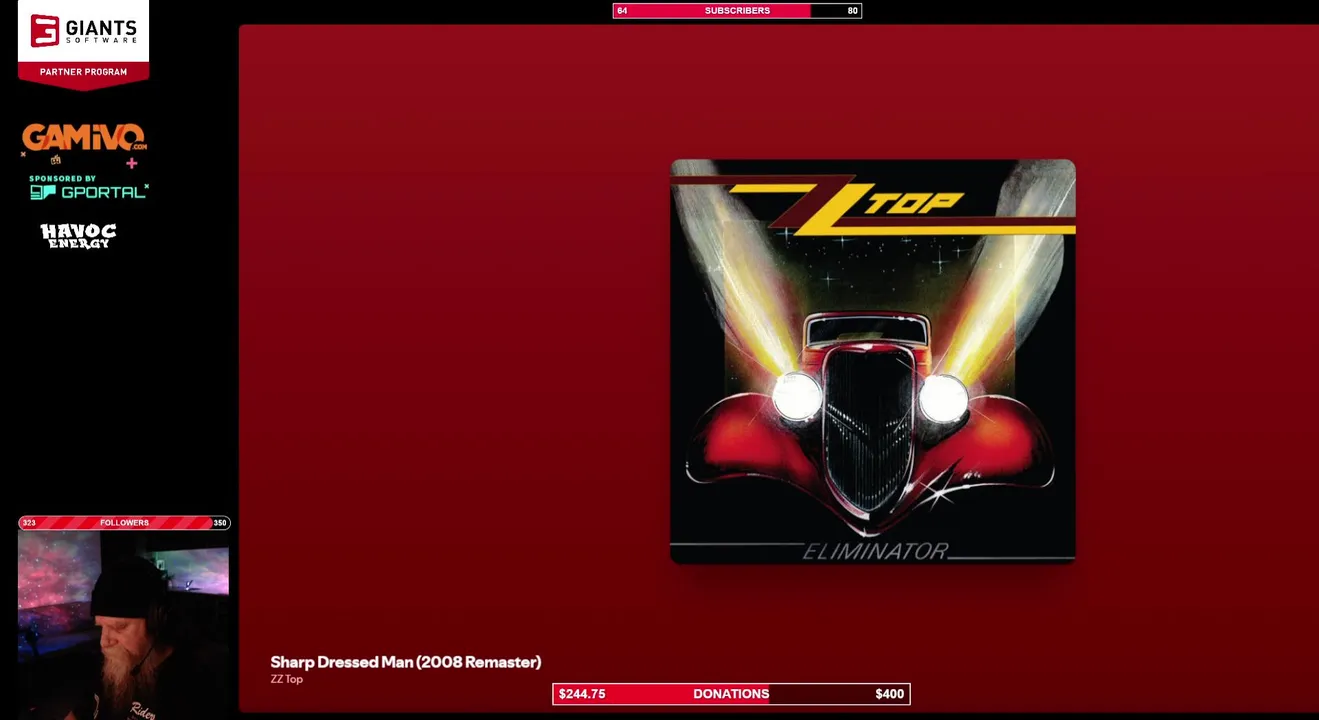The height and width of the screenshot is (720, 1319).
Task: Open the GAMIVO.com sponsor logo
Action: click(84, 139)
